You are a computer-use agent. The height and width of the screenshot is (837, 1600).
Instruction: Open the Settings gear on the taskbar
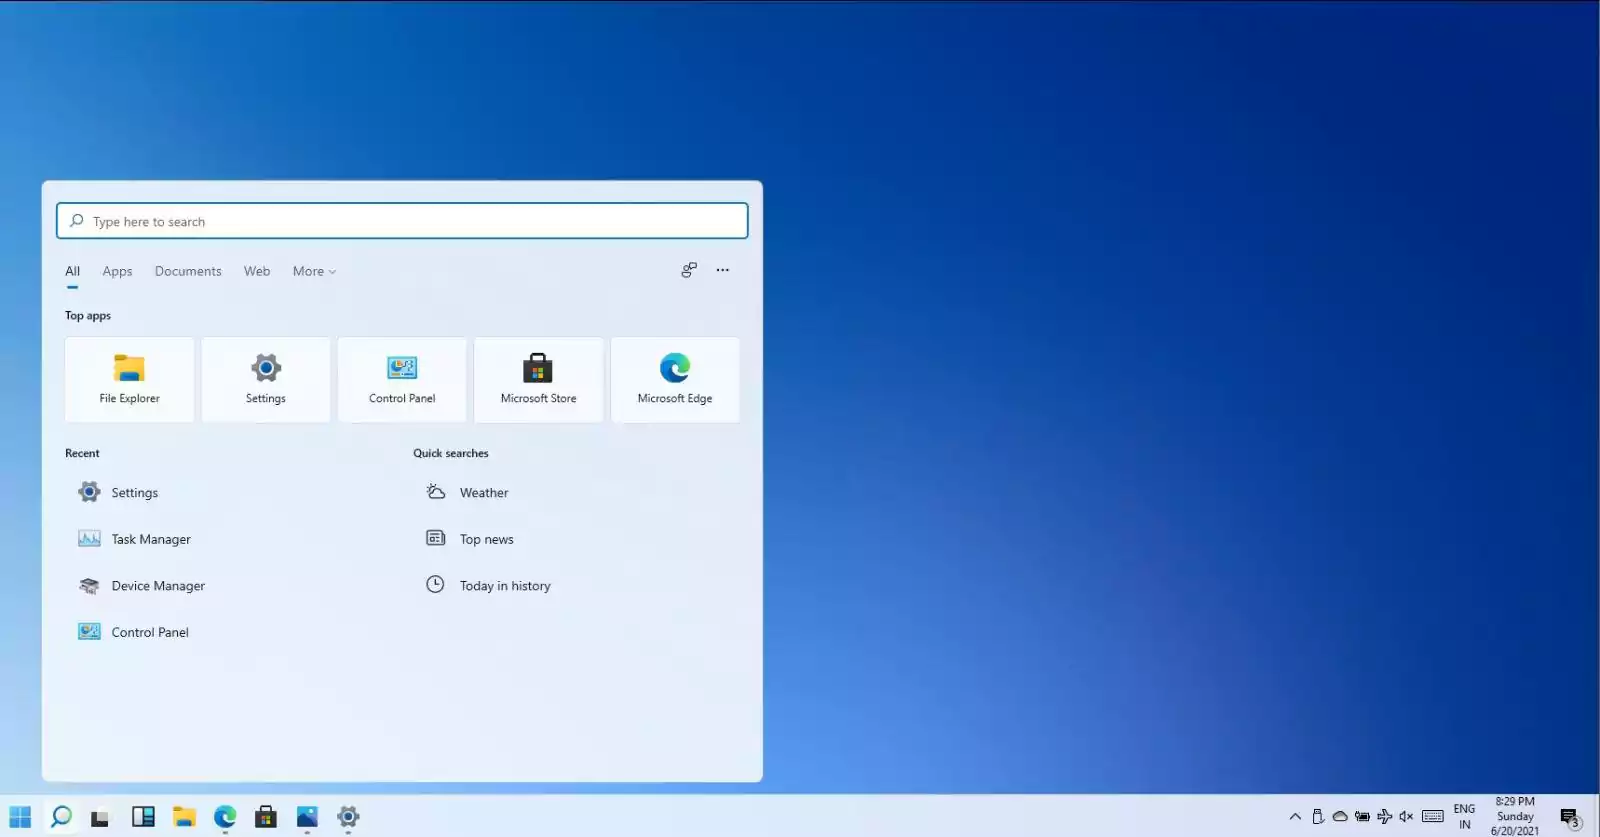pyautogui.click(x=348, y=817)
